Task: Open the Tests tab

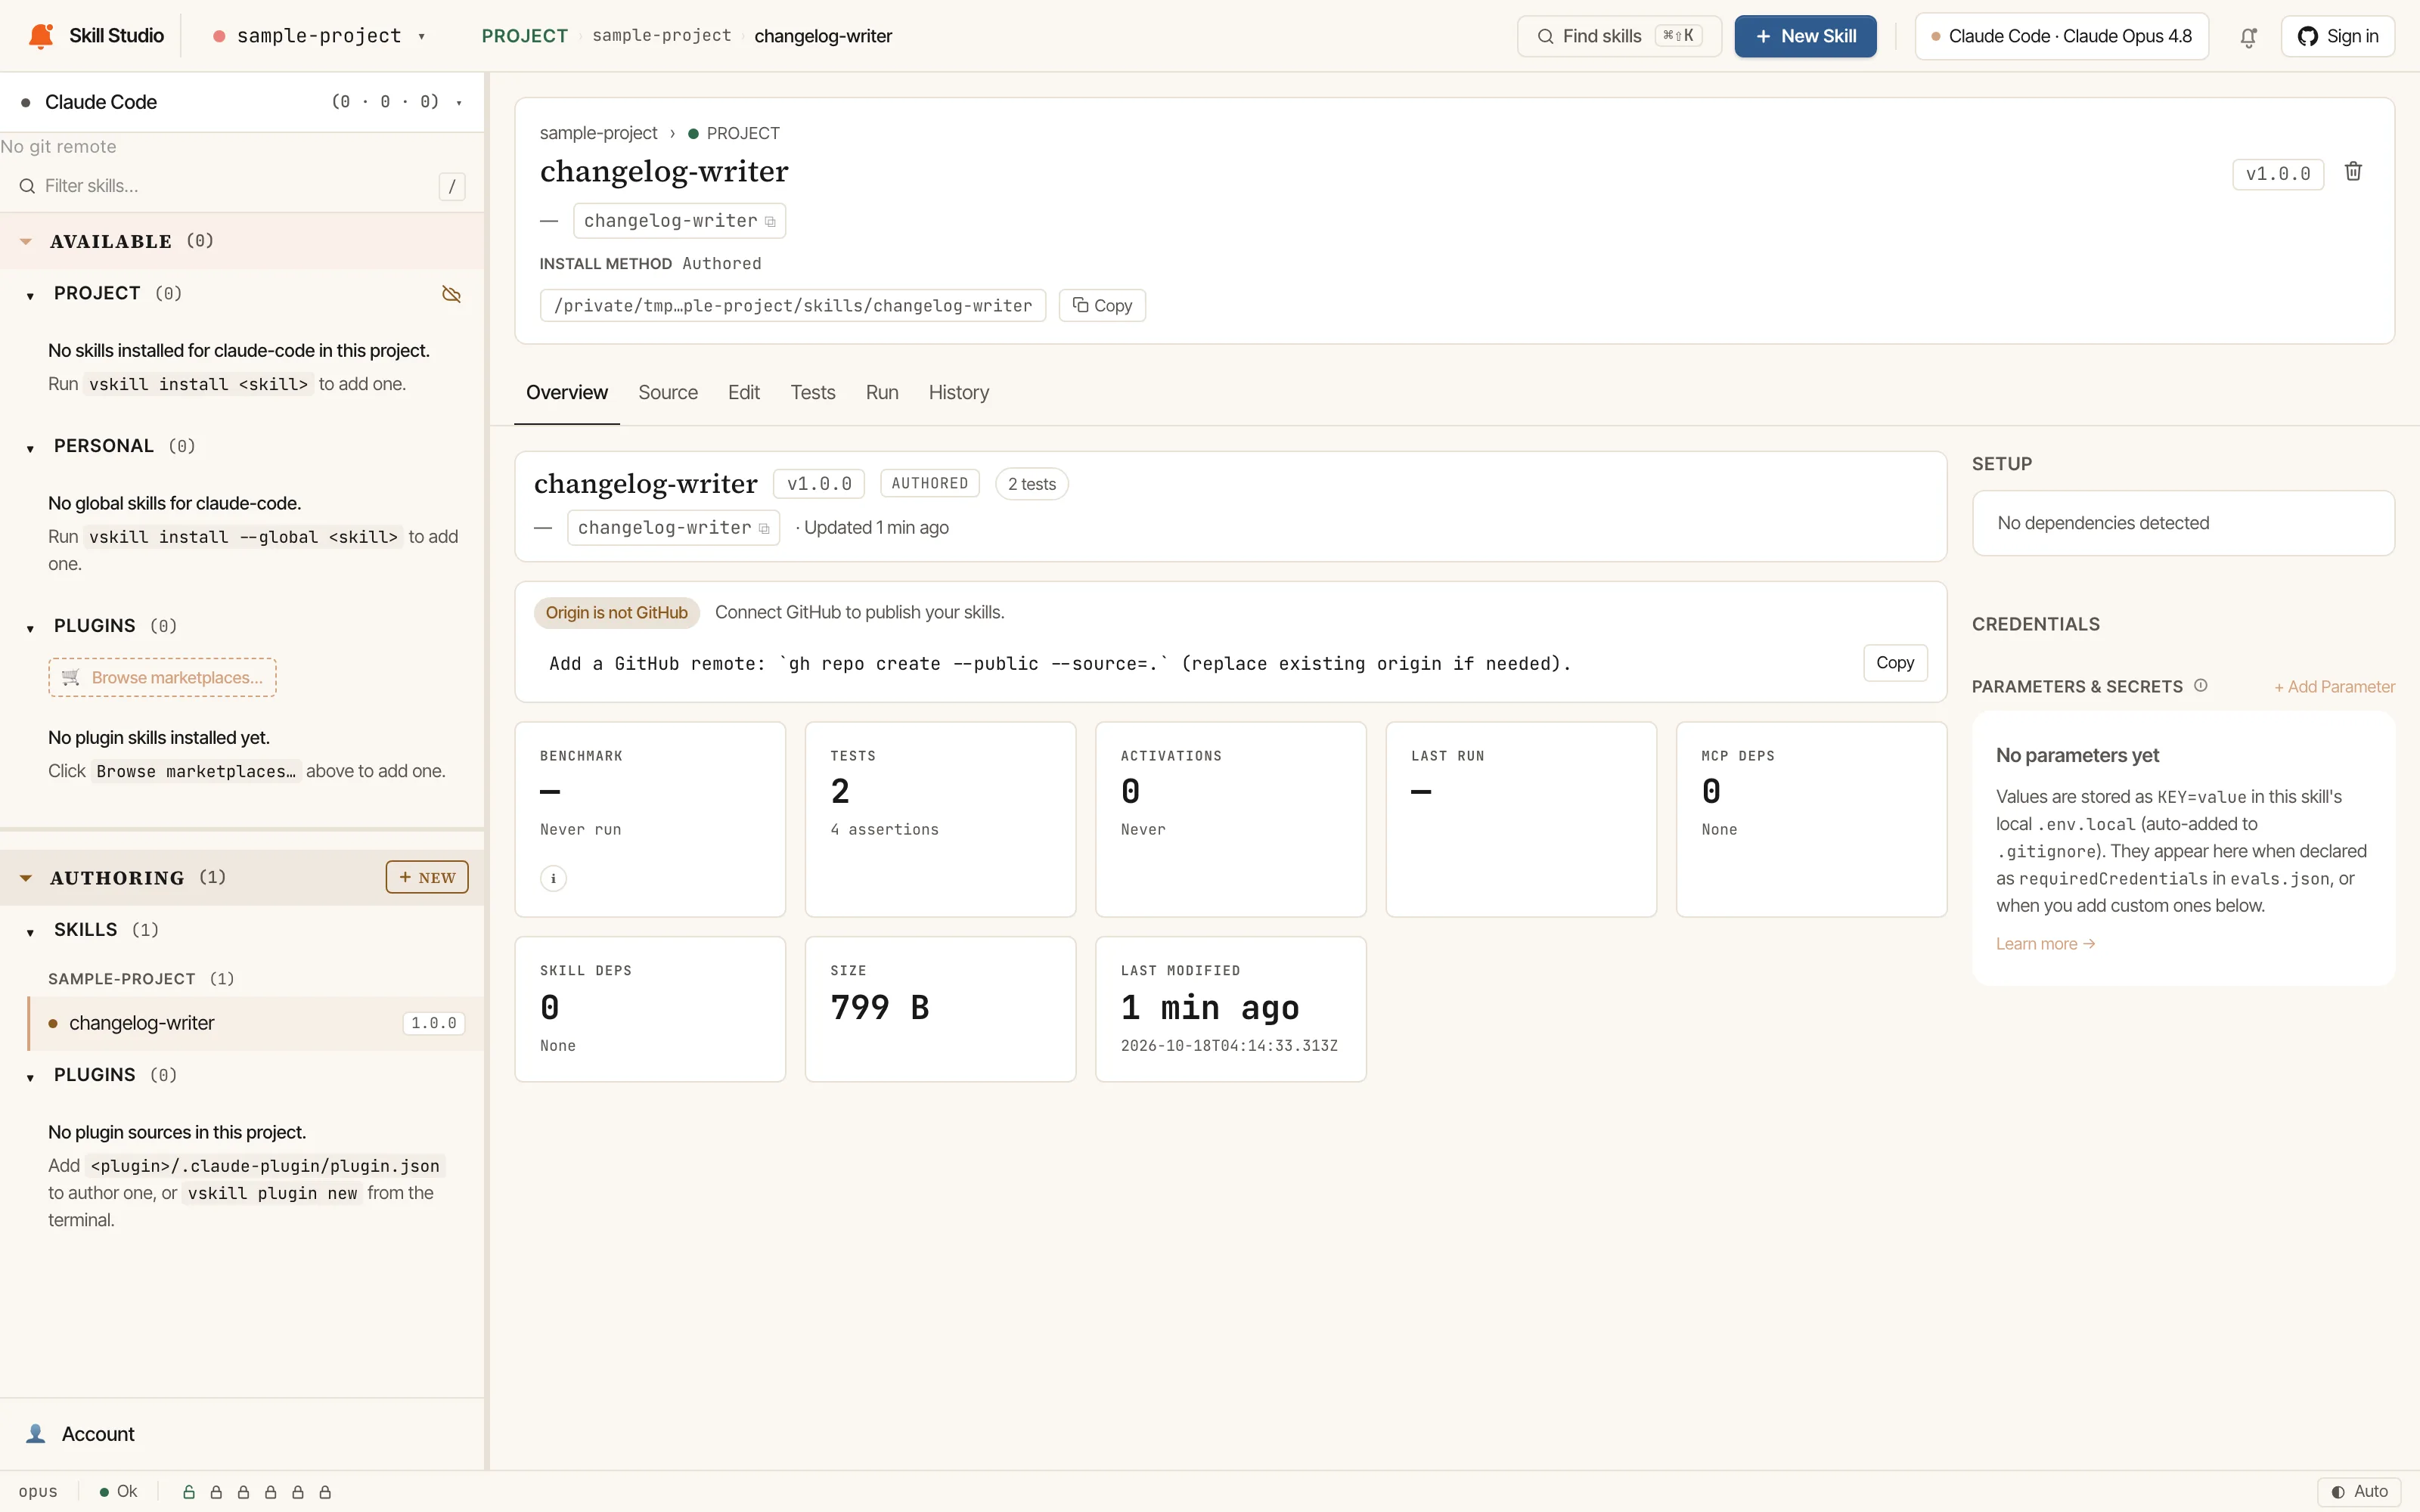Action: coord(812,393)
